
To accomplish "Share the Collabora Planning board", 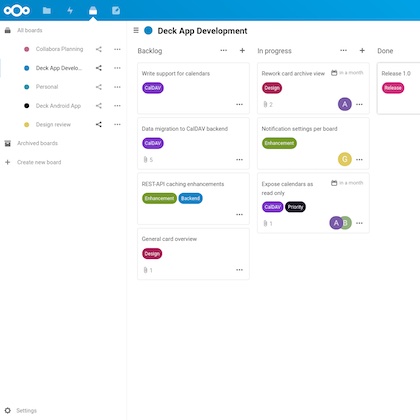I will pyautogui.click(x=99, y=49).
